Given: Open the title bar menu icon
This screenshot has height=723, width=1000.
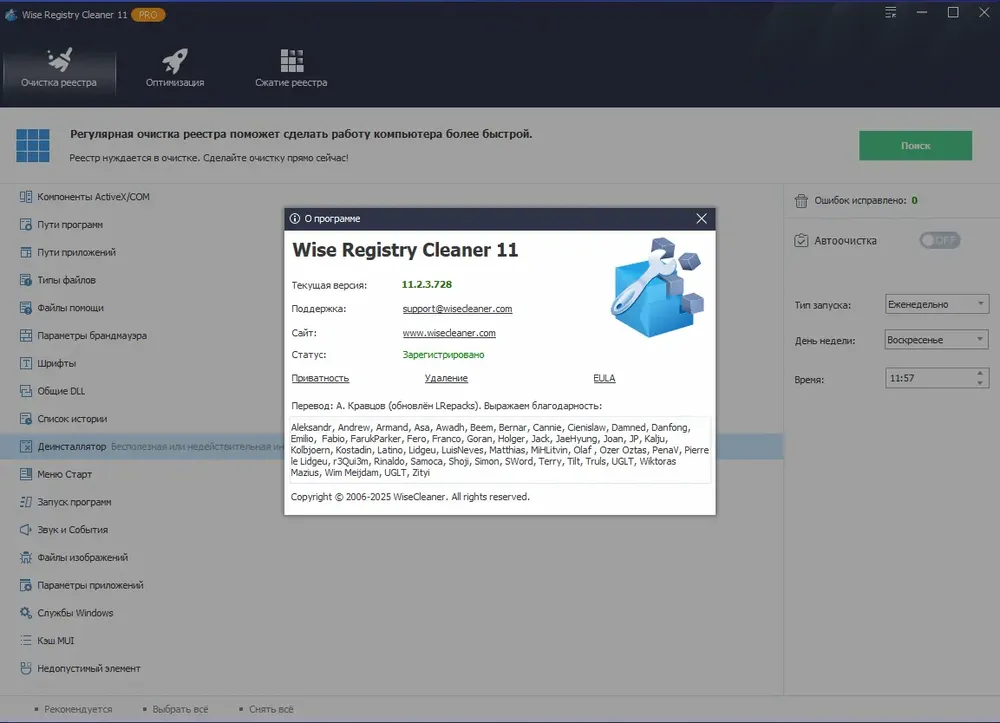Looking at the screenshot, I should [x=891, y=13].
